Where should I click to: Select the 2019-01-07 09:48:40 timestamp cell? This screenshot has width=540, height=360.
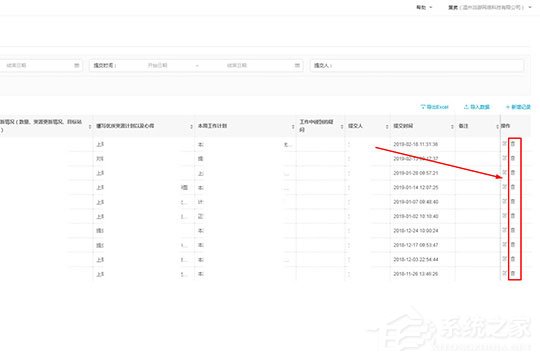click(416, 202)
